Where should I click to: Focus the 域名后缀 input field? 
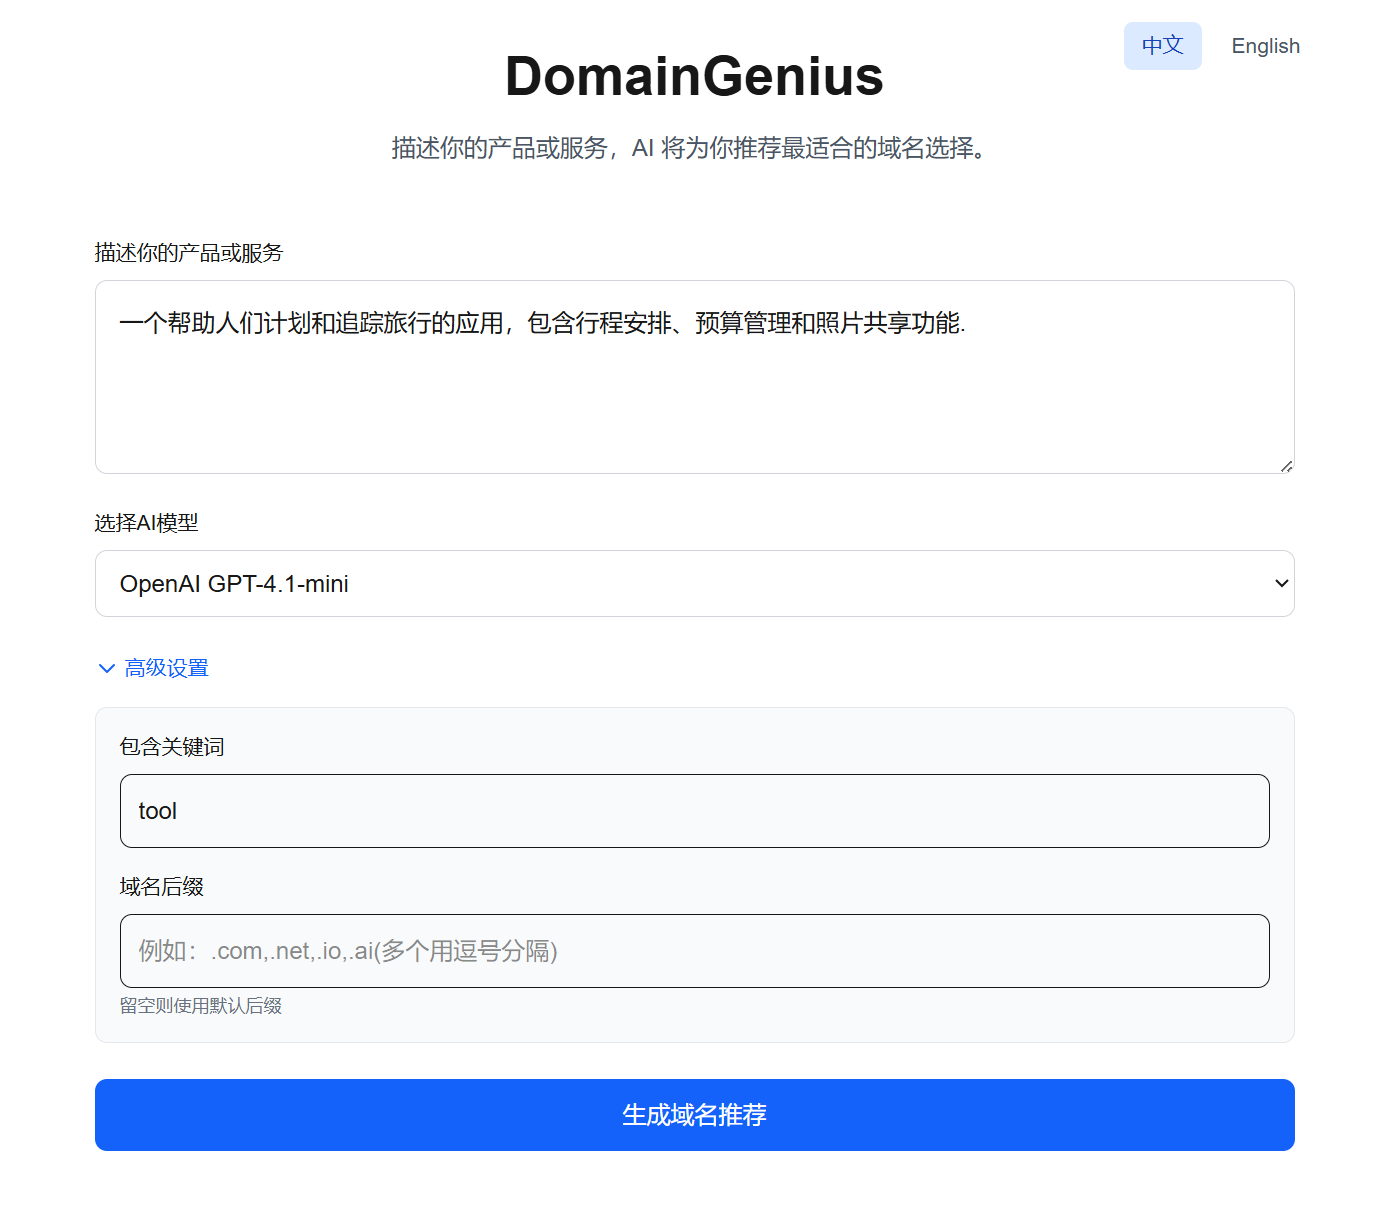pos(695,951)
